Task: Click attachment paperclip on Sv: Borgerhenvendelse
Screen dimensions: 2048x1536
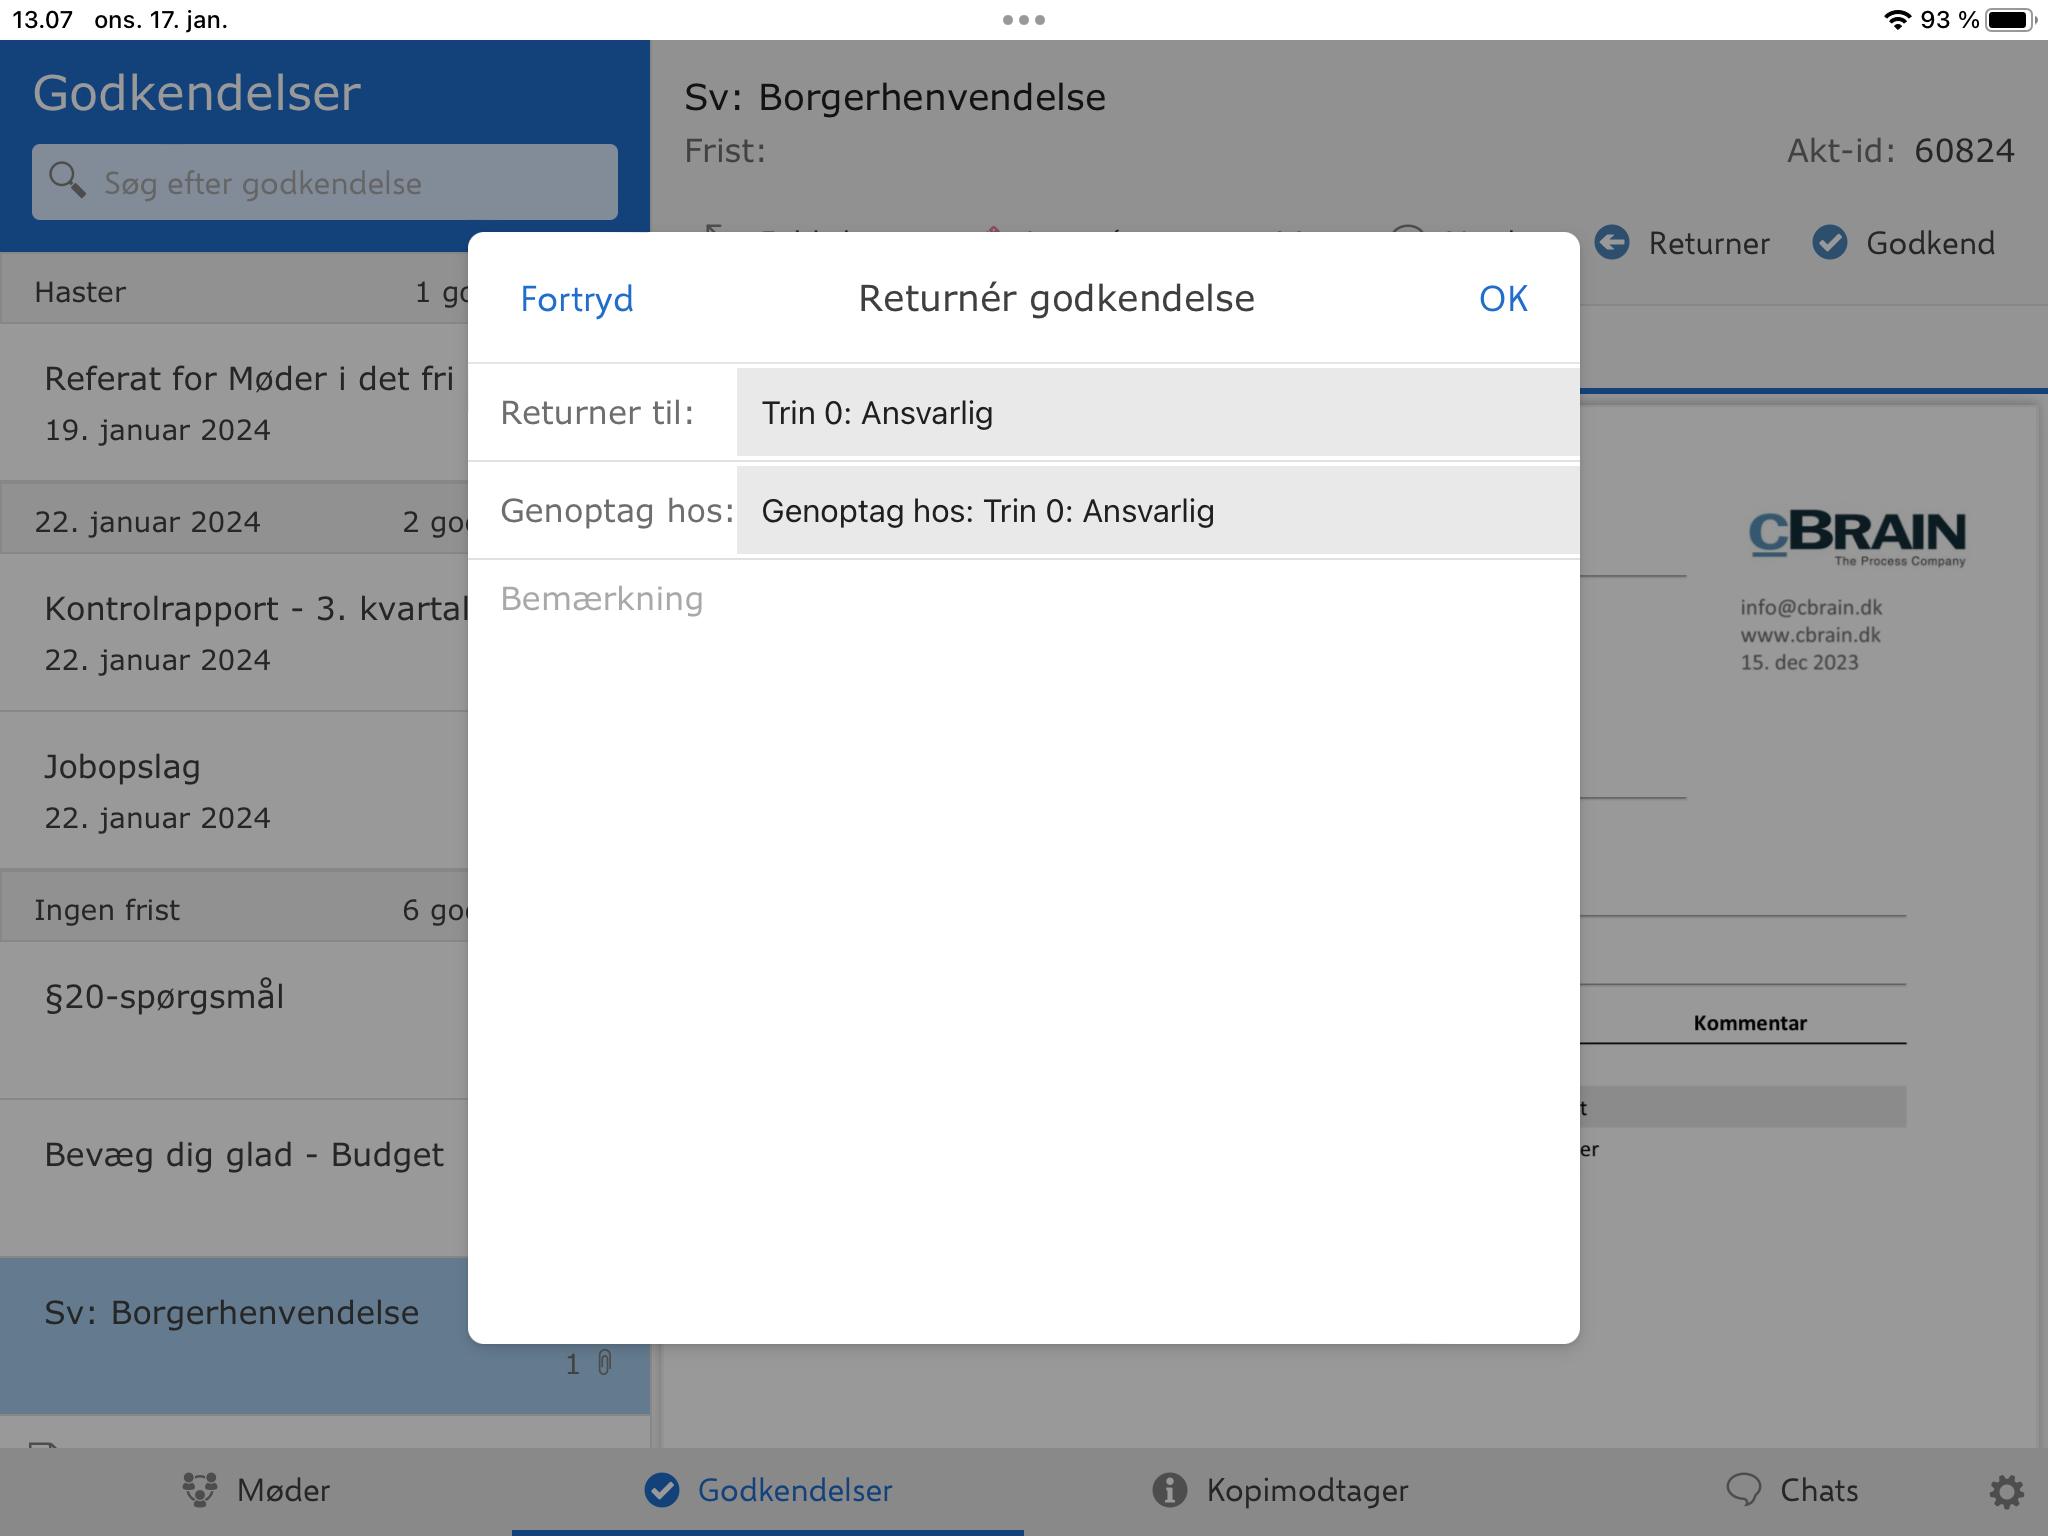Action: tap(604, 1363)
